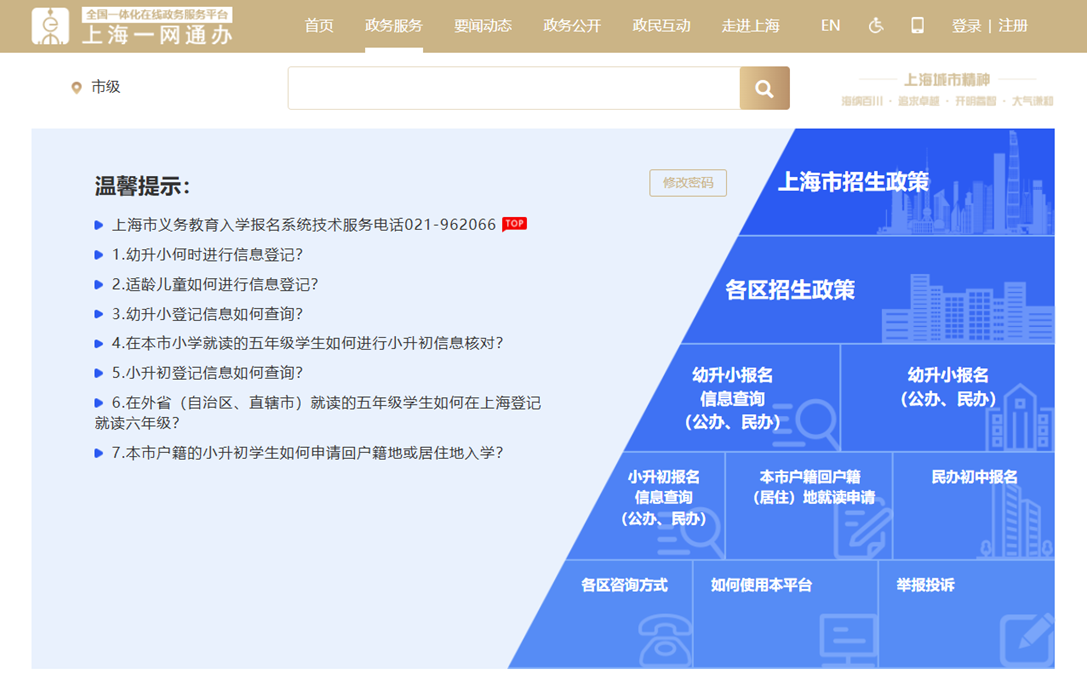
Task: Open question 1 幼升小何时进行信息登记
Action: pyautogui.click(x=207, y=254)
